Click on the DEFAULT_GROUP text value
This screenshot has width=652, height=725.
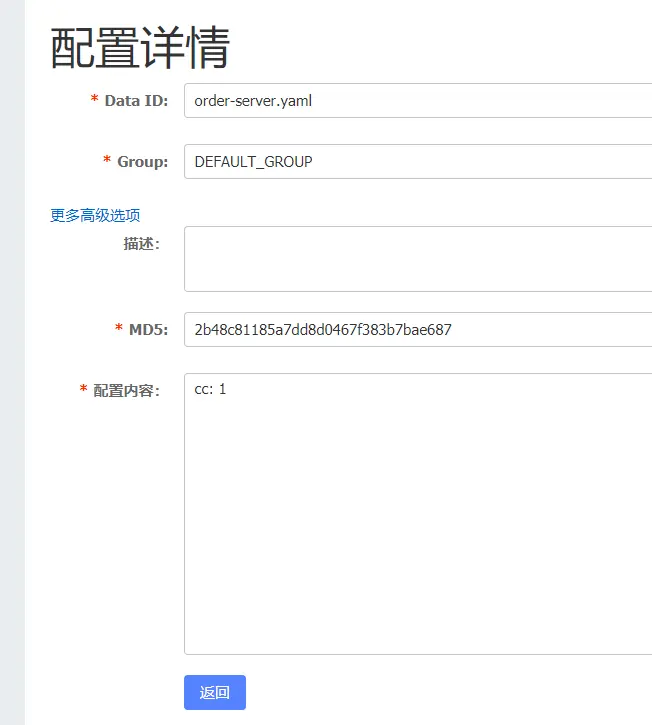tap(253, 161)
